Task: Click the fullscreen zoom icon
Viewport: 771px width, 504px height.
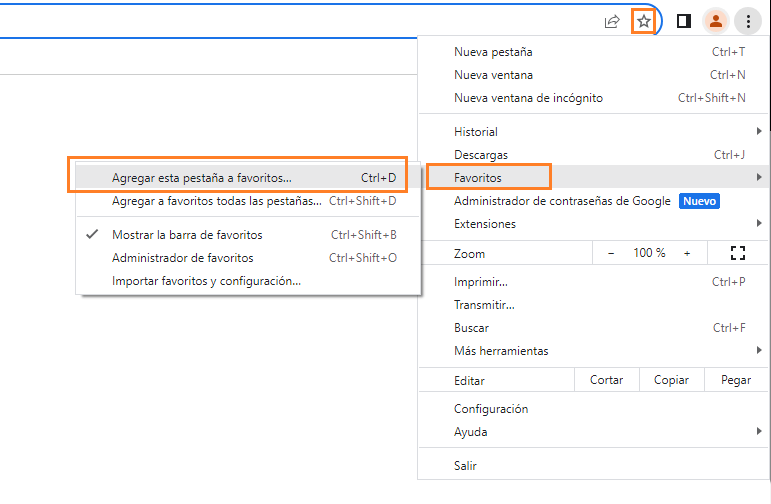Action: point(738,254)
